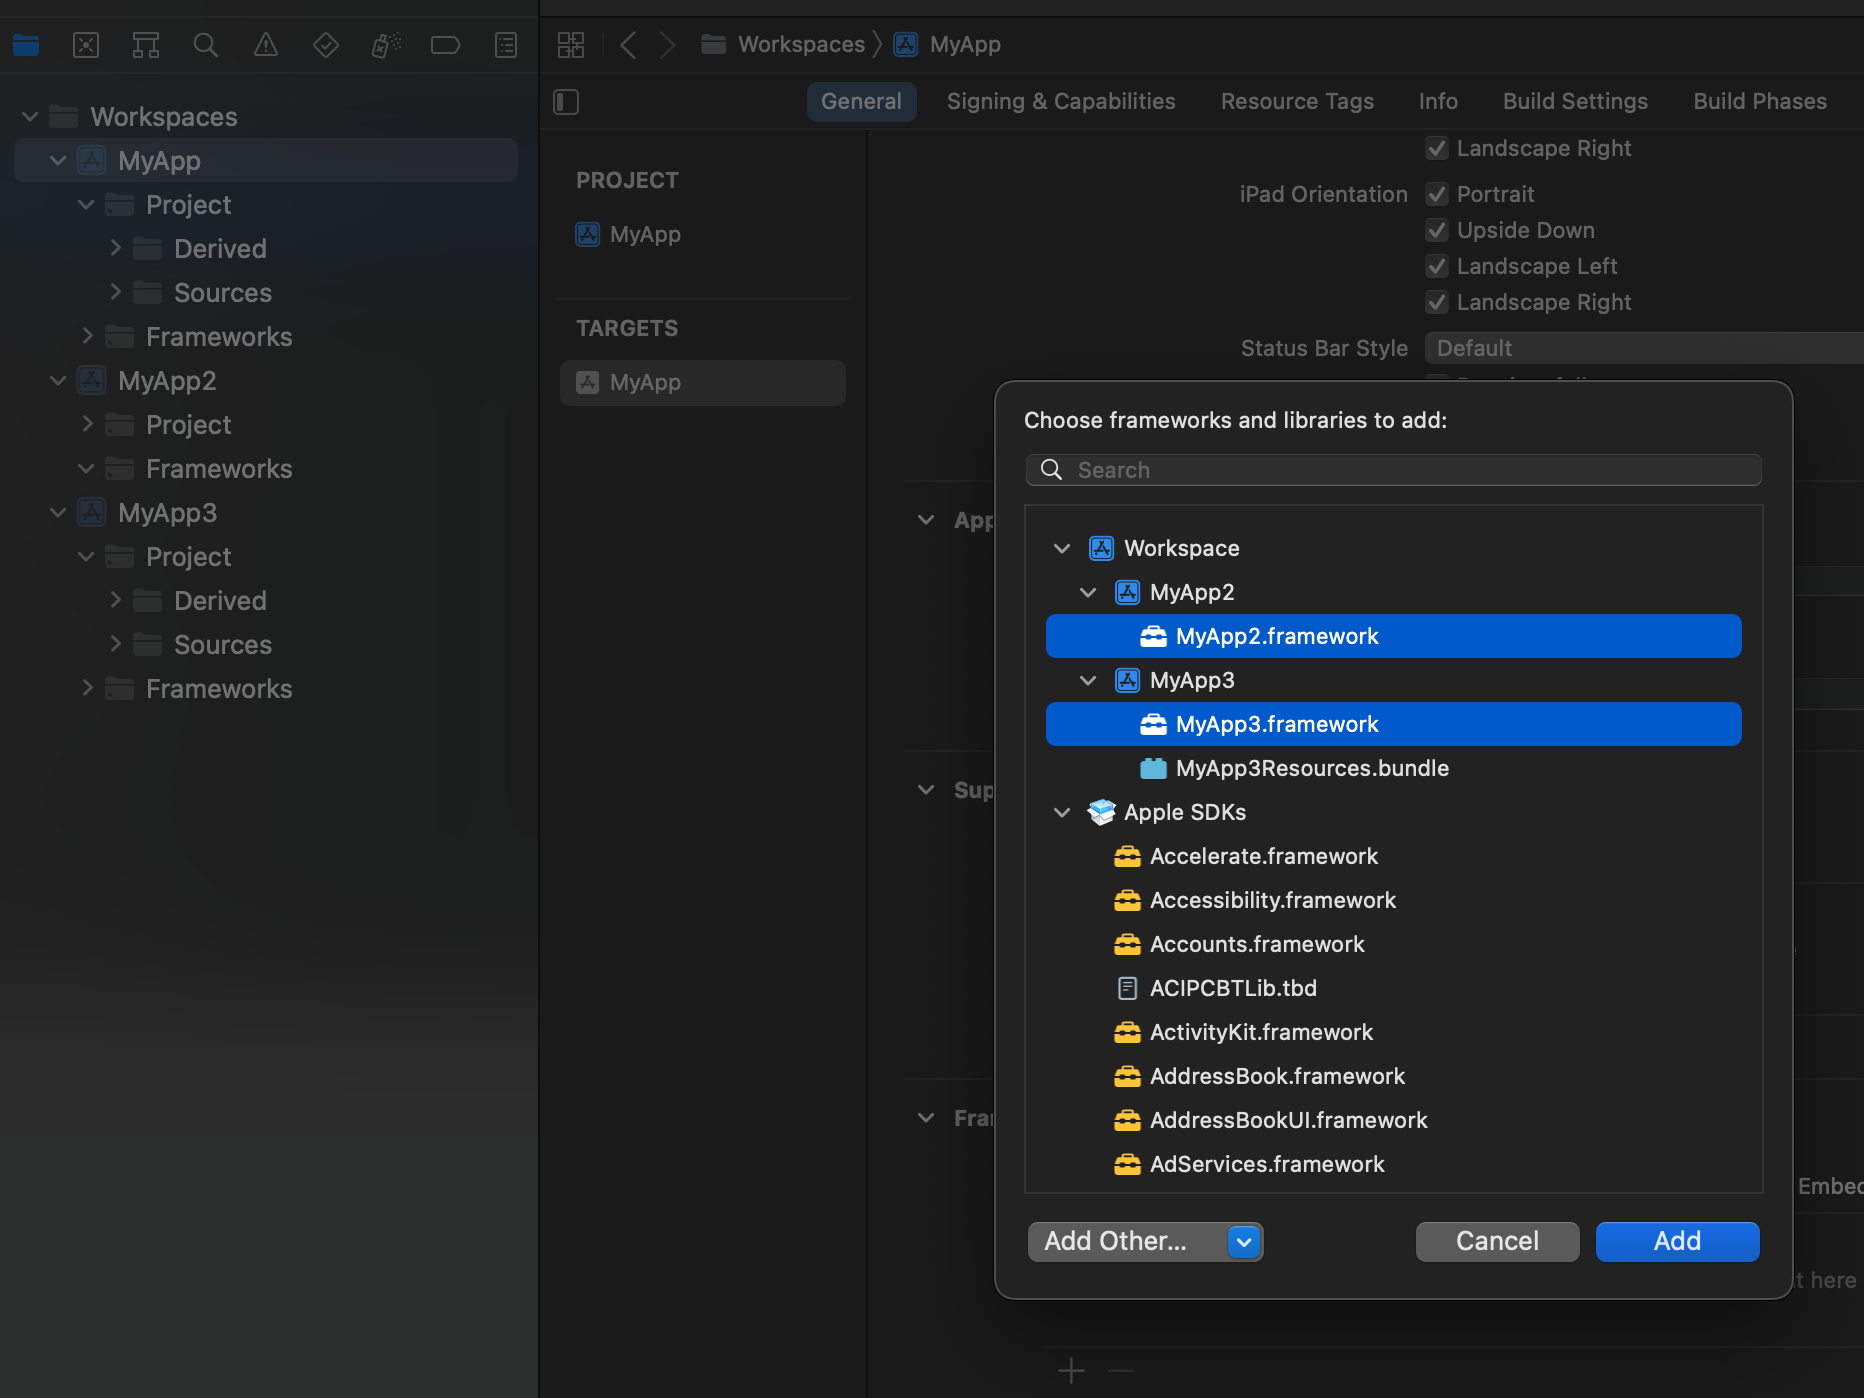Select Accelerate.framework in Apple SDKs
This screenshot has height=1398, width=1864.
[x=1394, y=856]
